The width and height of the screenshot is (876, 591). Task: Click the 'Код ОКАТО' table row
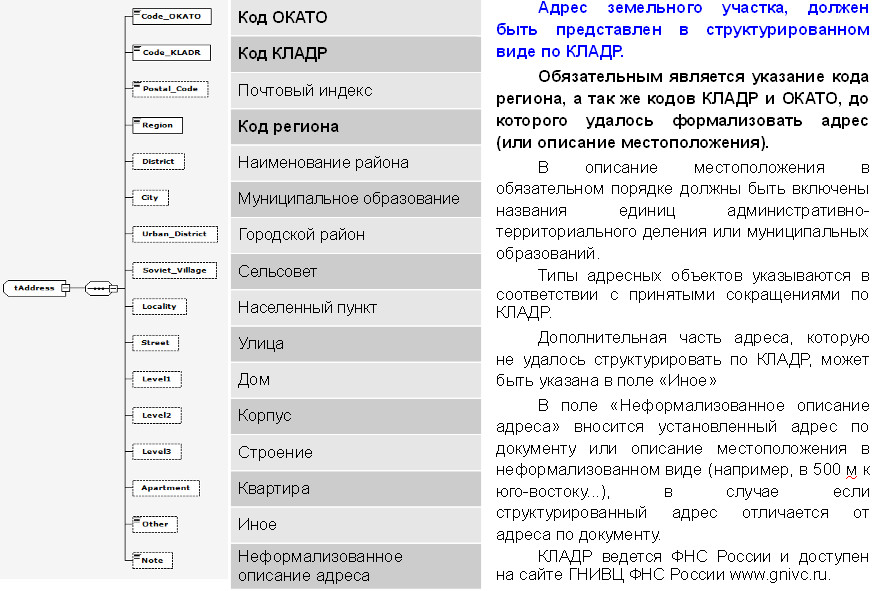(x=356, y=17)
